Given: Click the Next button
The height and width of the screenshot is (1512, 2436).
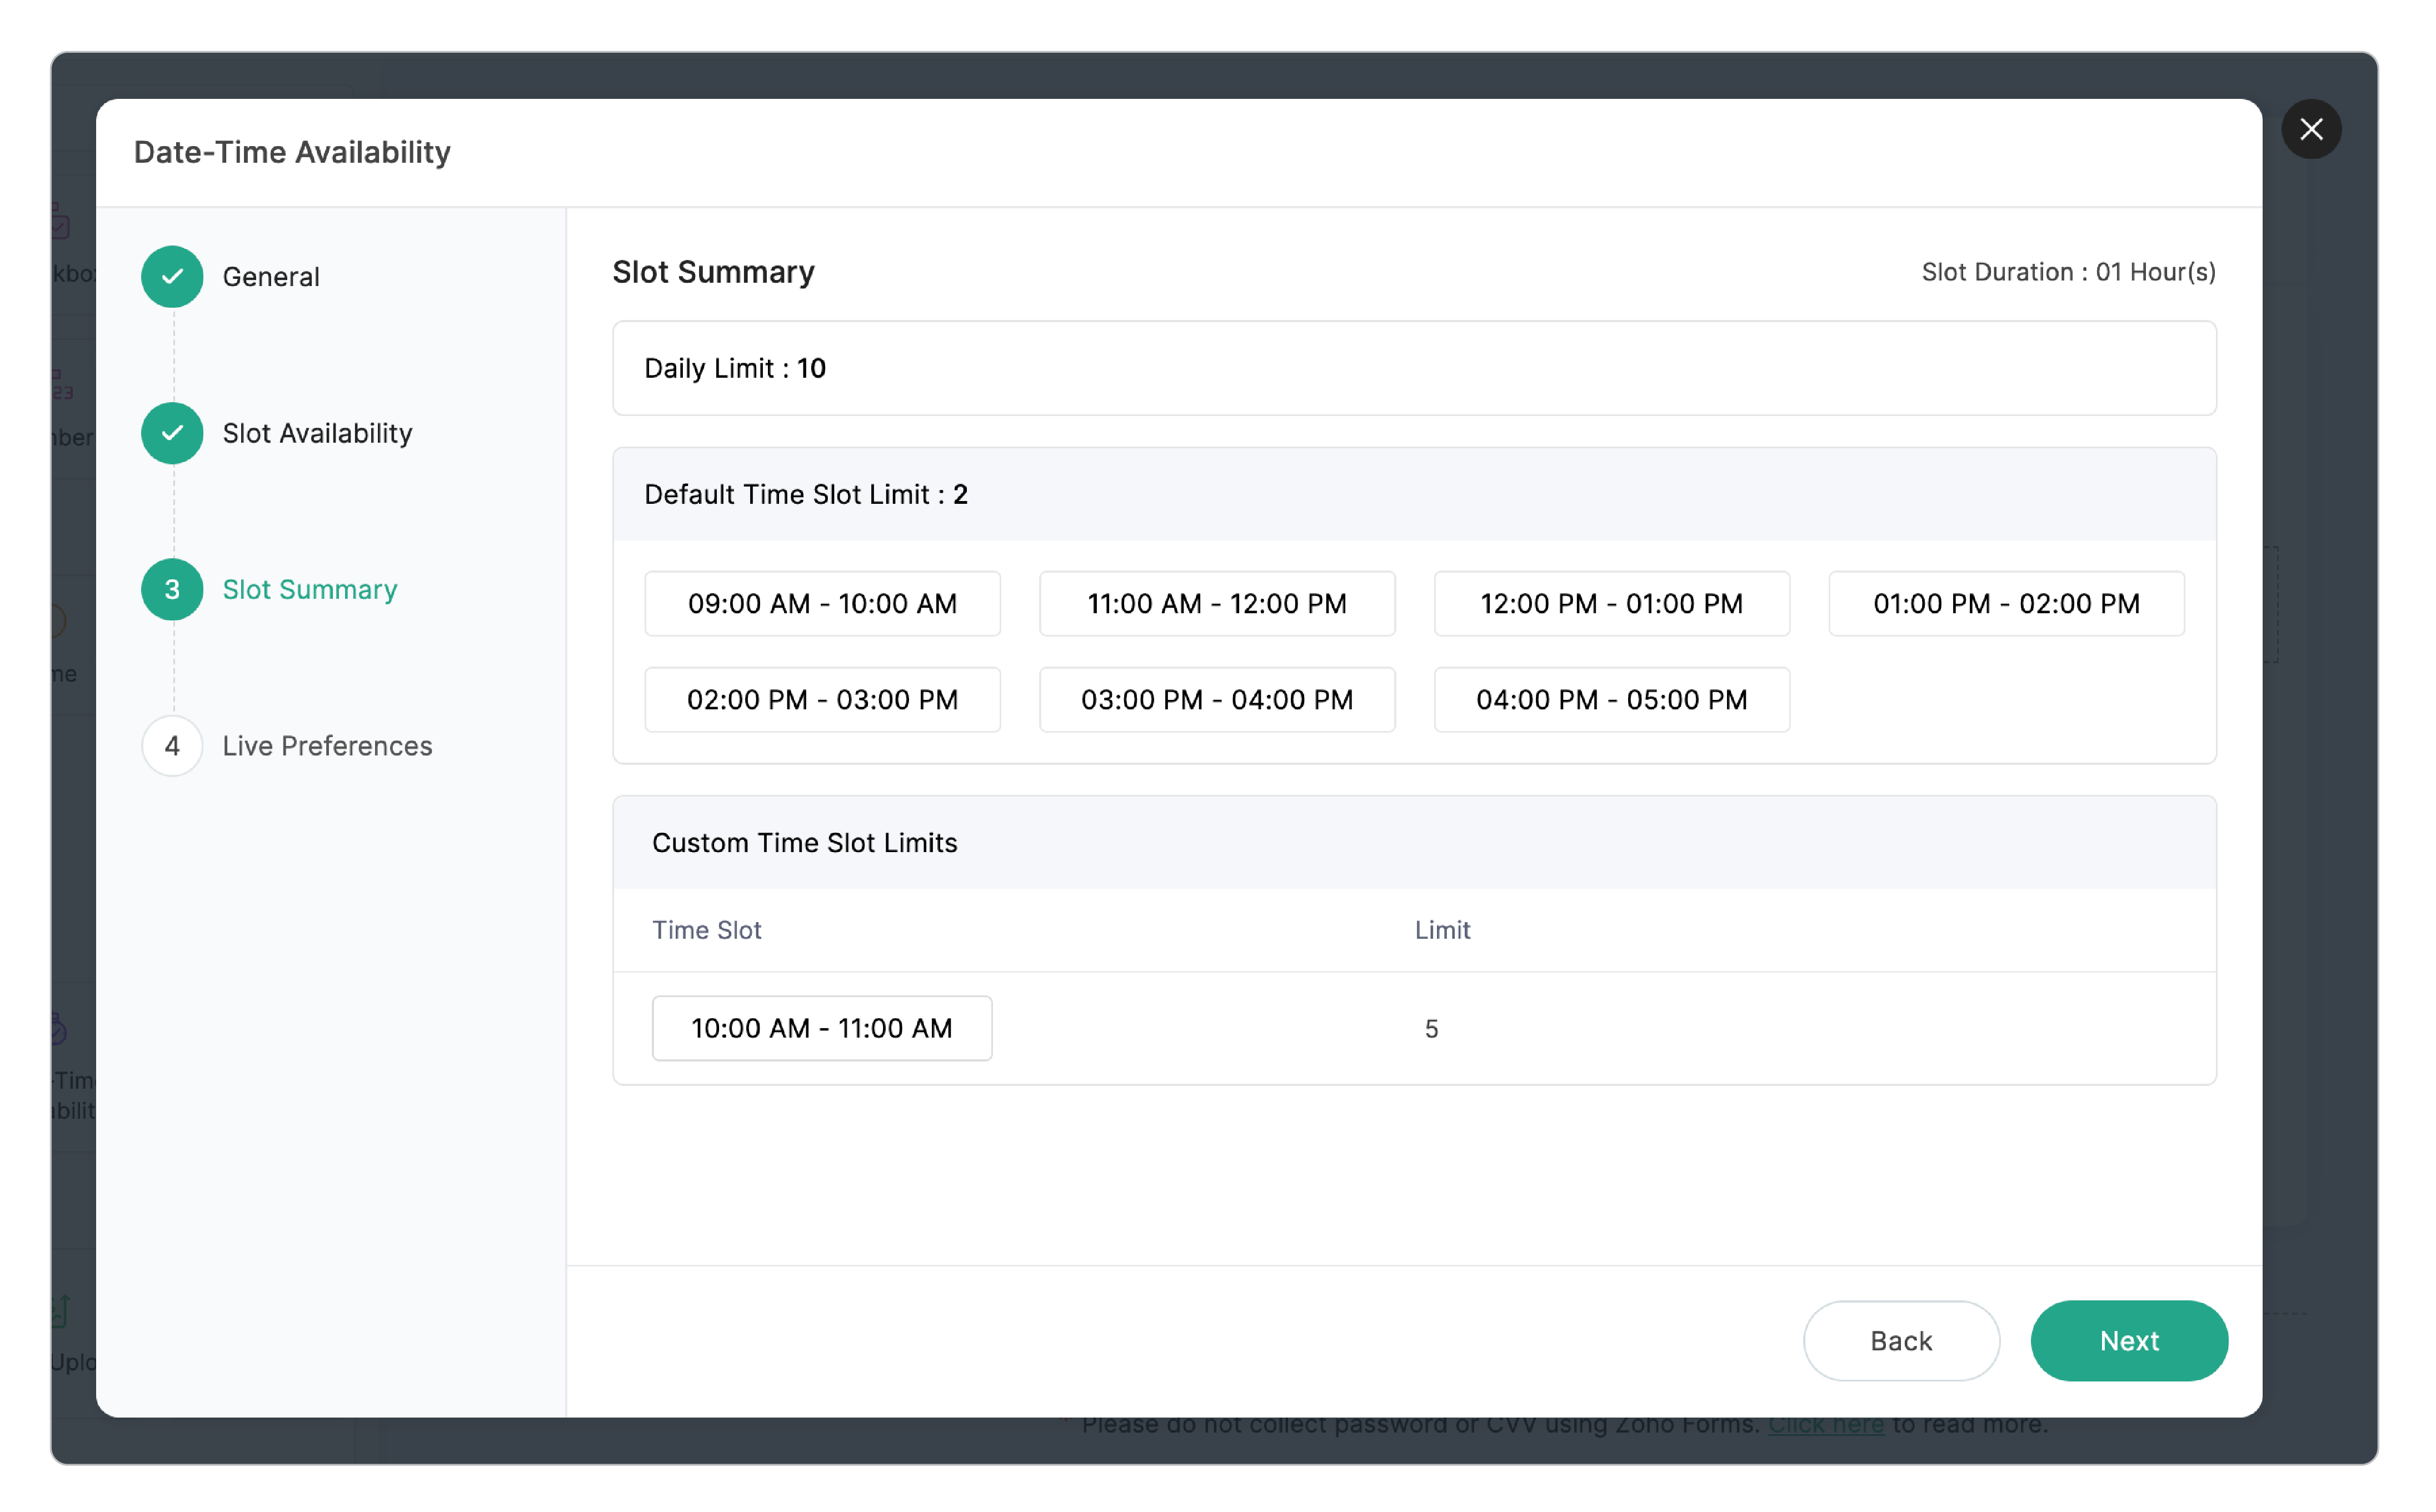Looking at the screenshot, I should (2129, 1340).
